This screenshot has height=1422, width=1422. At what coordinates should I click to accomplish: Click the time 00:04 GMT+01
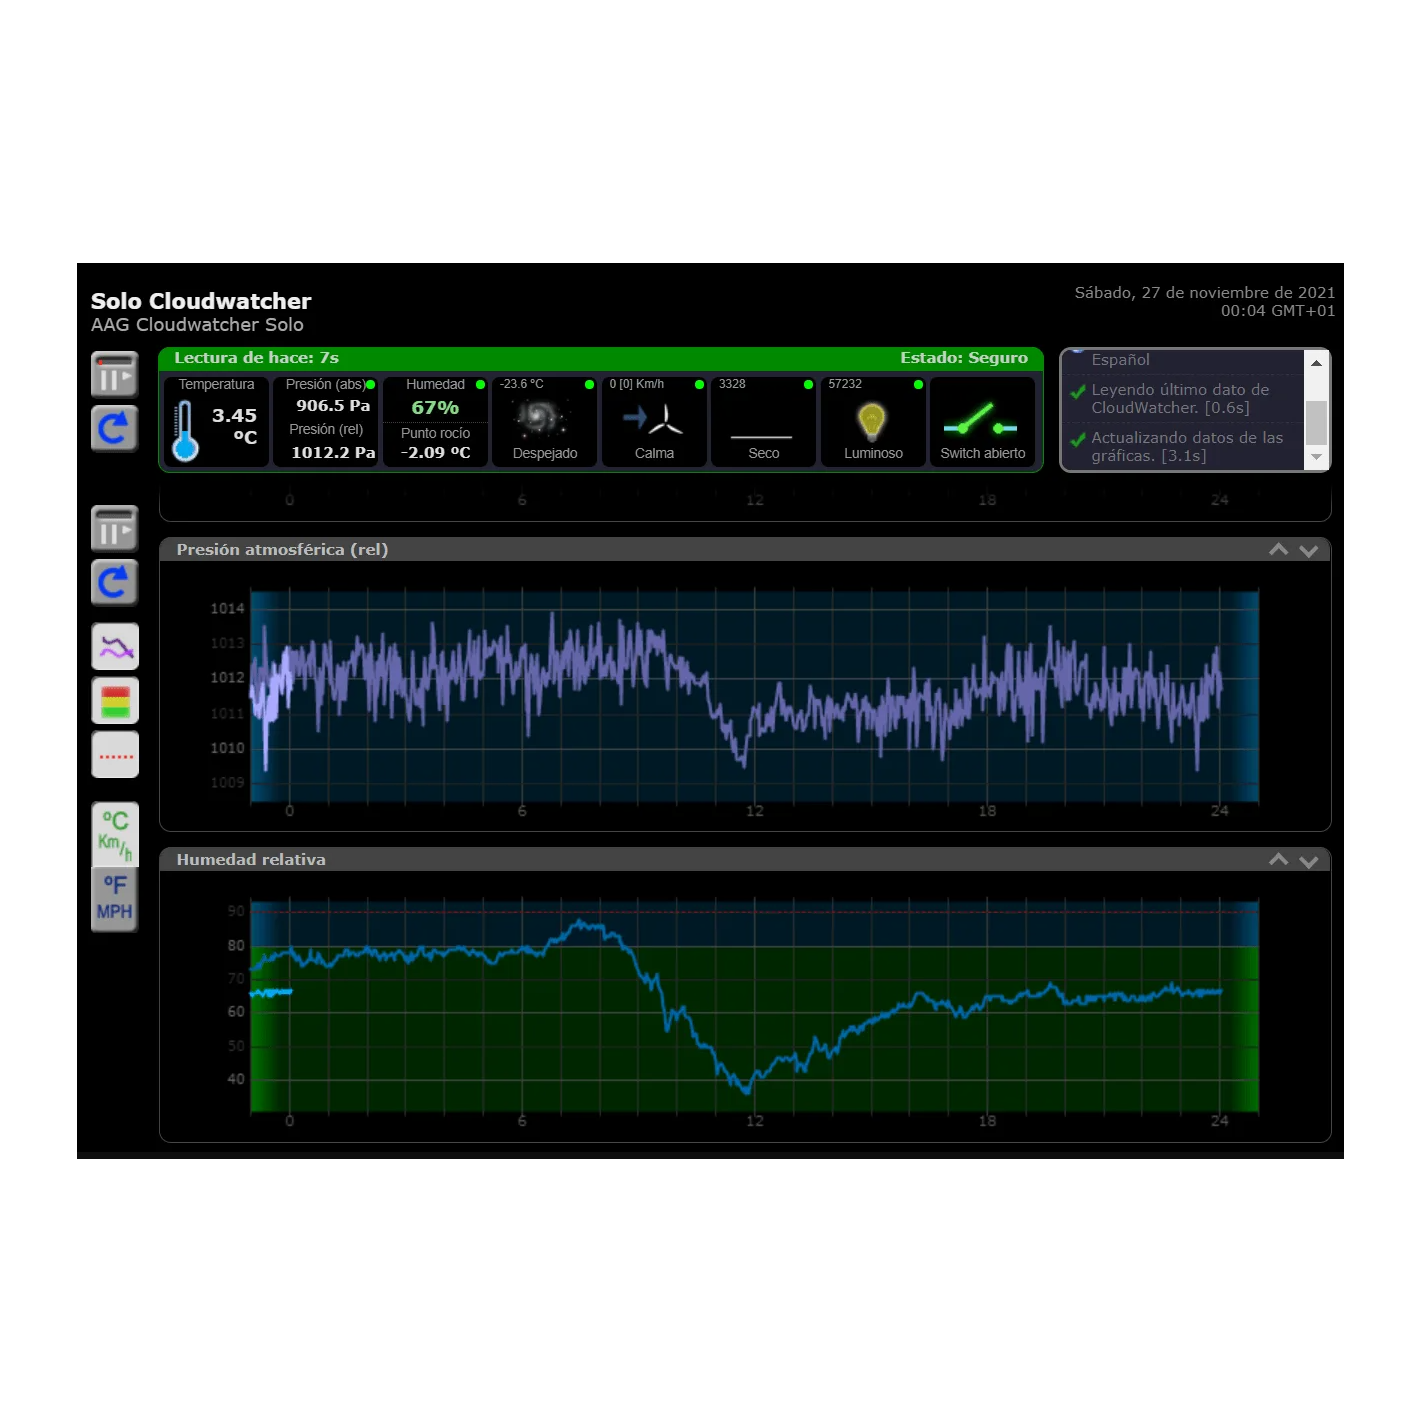(x=1278, y=311)
